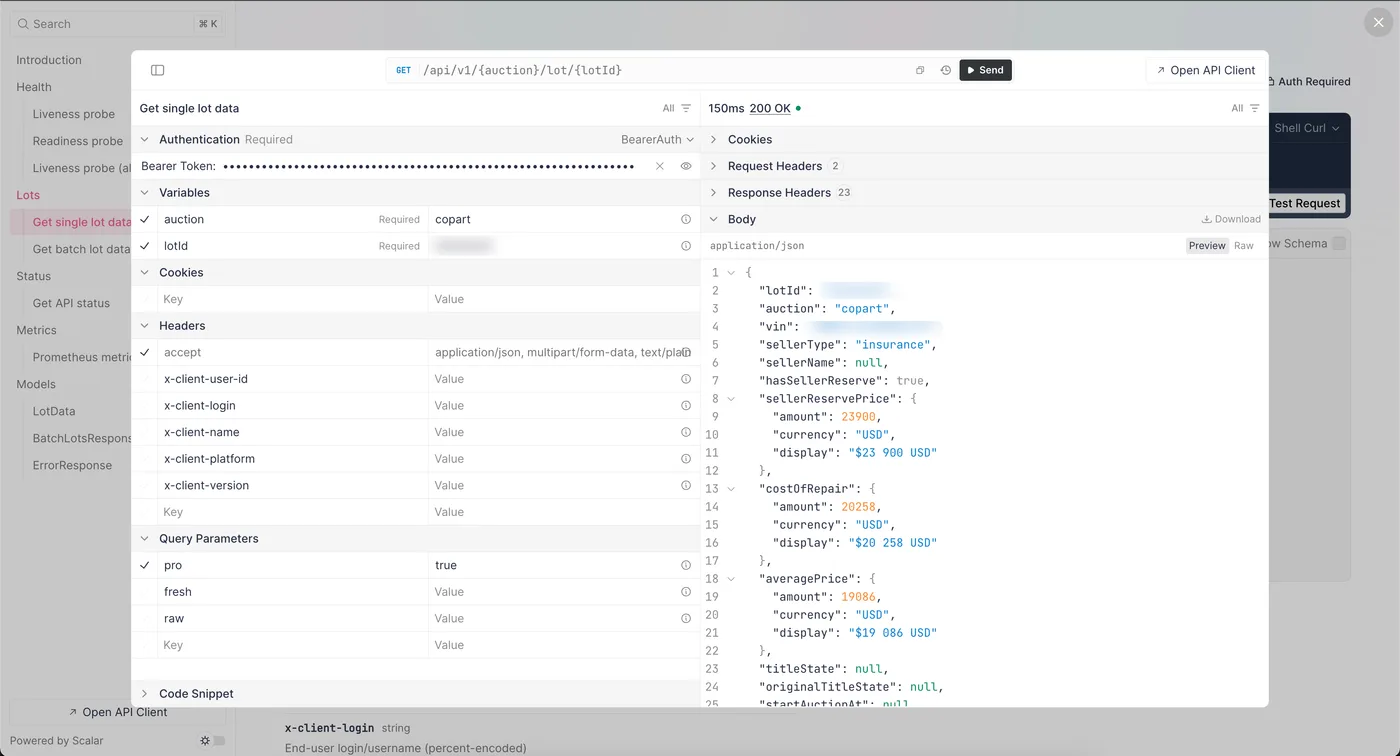Show info for x-client-login header
The image size is (1400, 756).
coord(686,405)
